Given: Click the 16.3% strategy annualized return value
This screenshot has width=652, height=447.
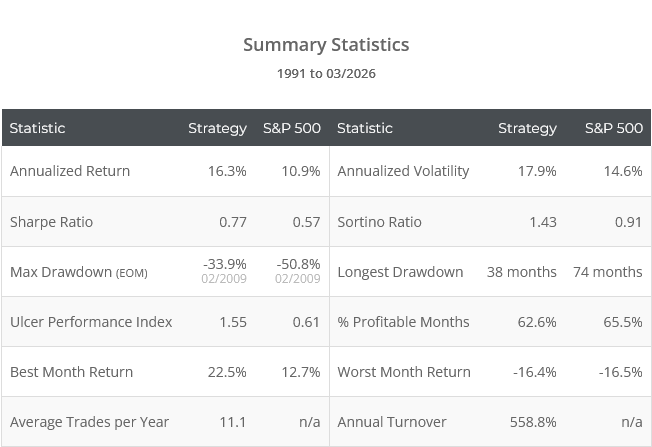Looking at the screenshot, I should pyautogui.click(x=226, y=171).
